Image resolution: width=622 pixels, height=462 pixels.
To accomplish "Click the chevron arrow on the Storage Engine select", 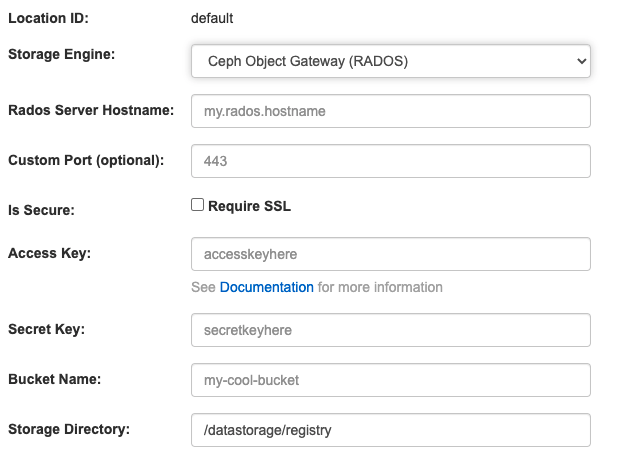I will (580, 61).
